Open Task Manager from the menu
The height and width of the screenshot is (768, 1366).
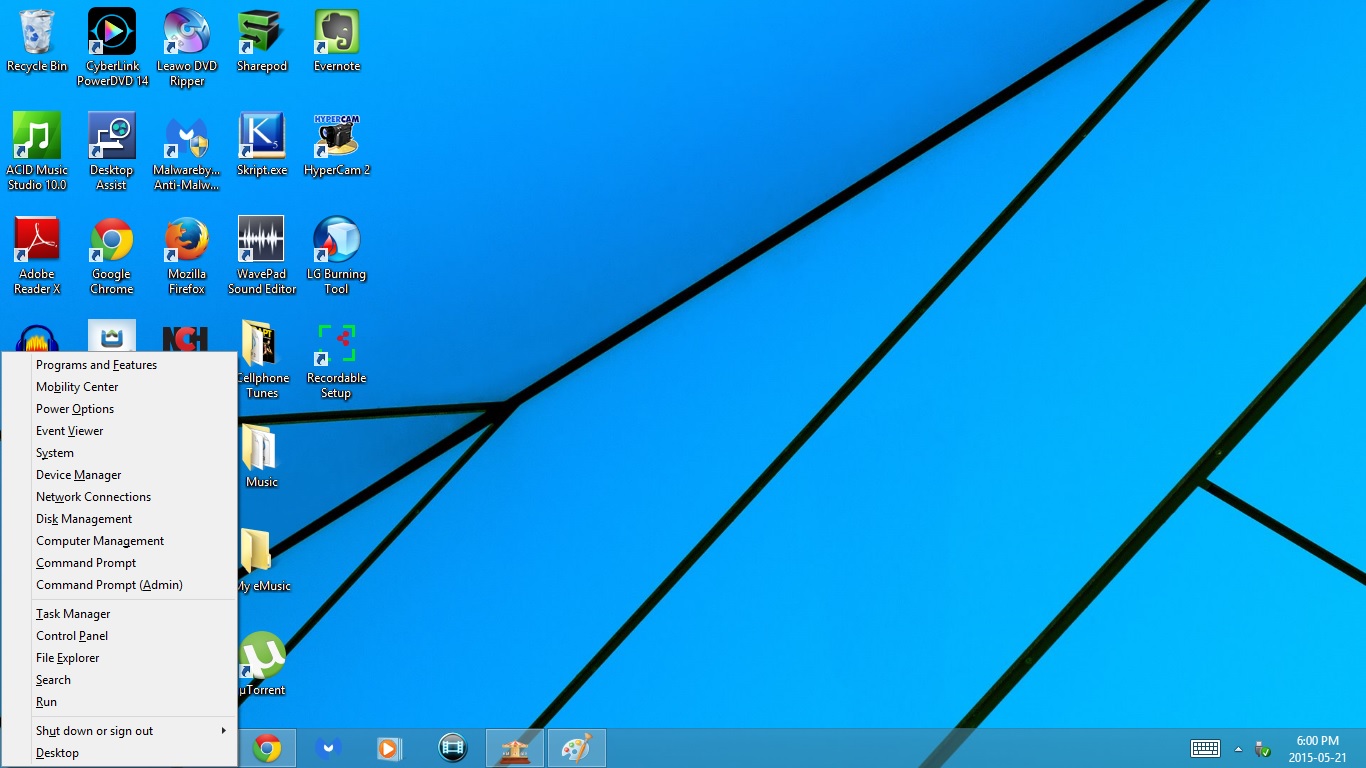pos(119,614)
